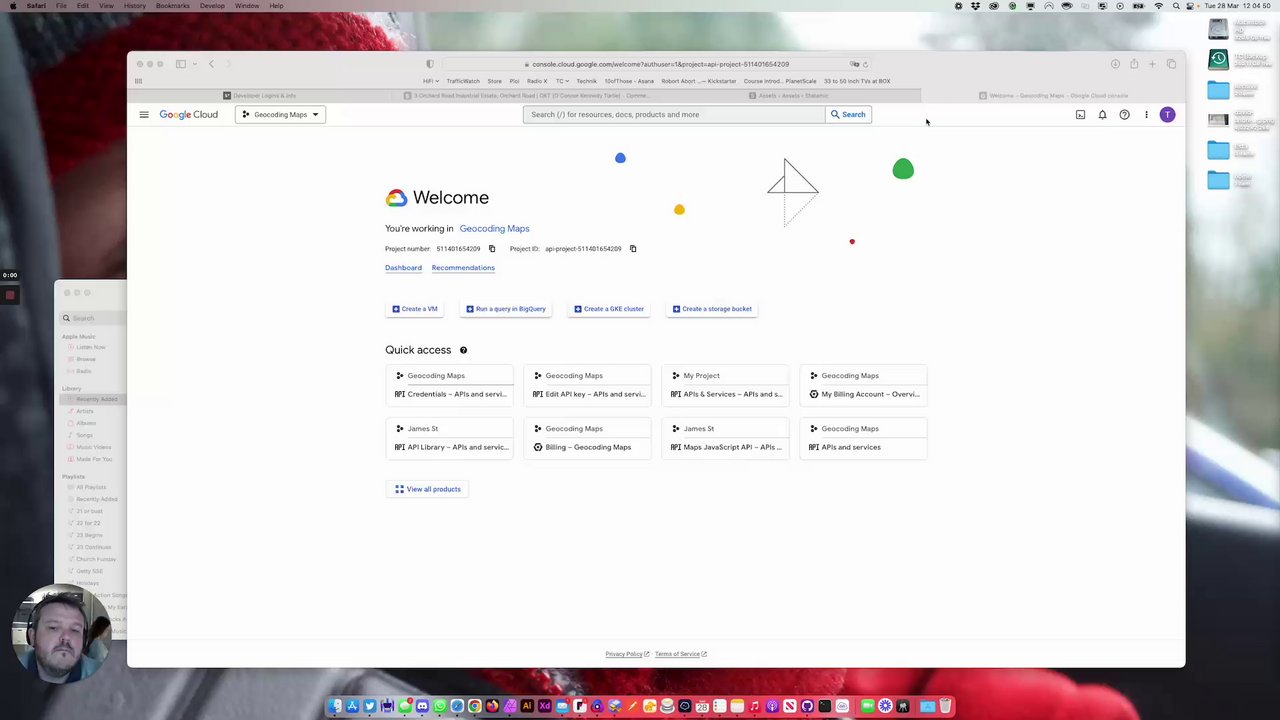Open the three-dot settings and utilities menu
Screen dimensions: 1280x720
[x=1146, y=115]
